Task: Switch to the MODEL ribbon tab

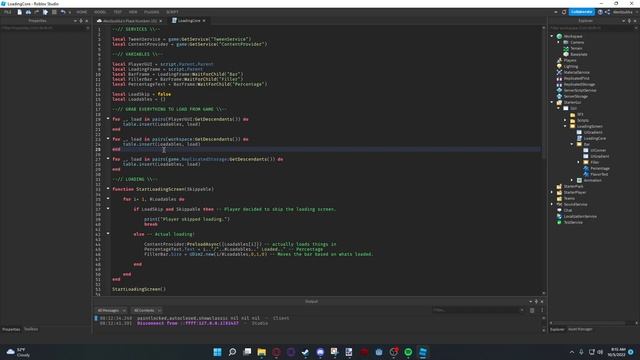Action: 100,12
